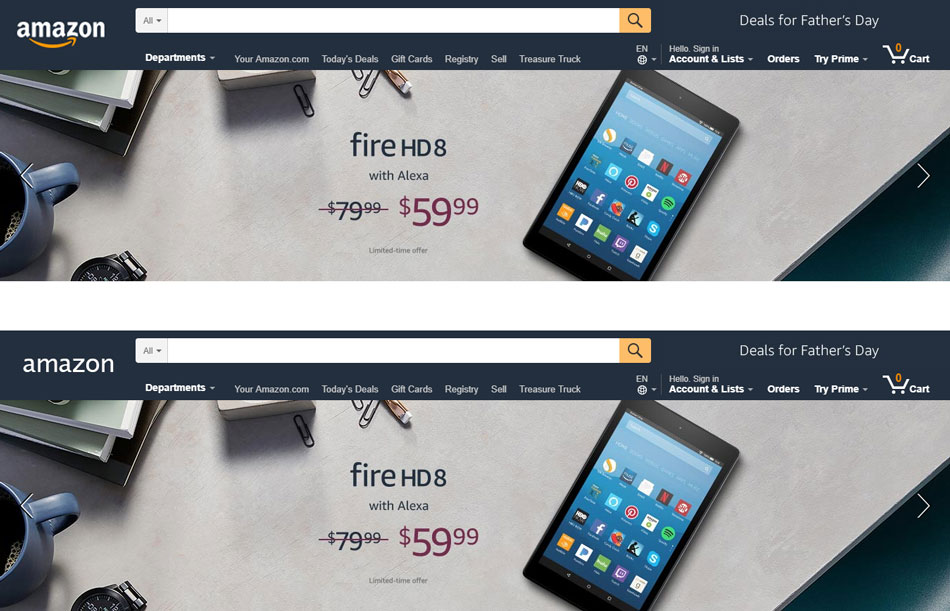Open the top Cart icon
The height and width of the screenshot is (611, 950).
point(906,54)
